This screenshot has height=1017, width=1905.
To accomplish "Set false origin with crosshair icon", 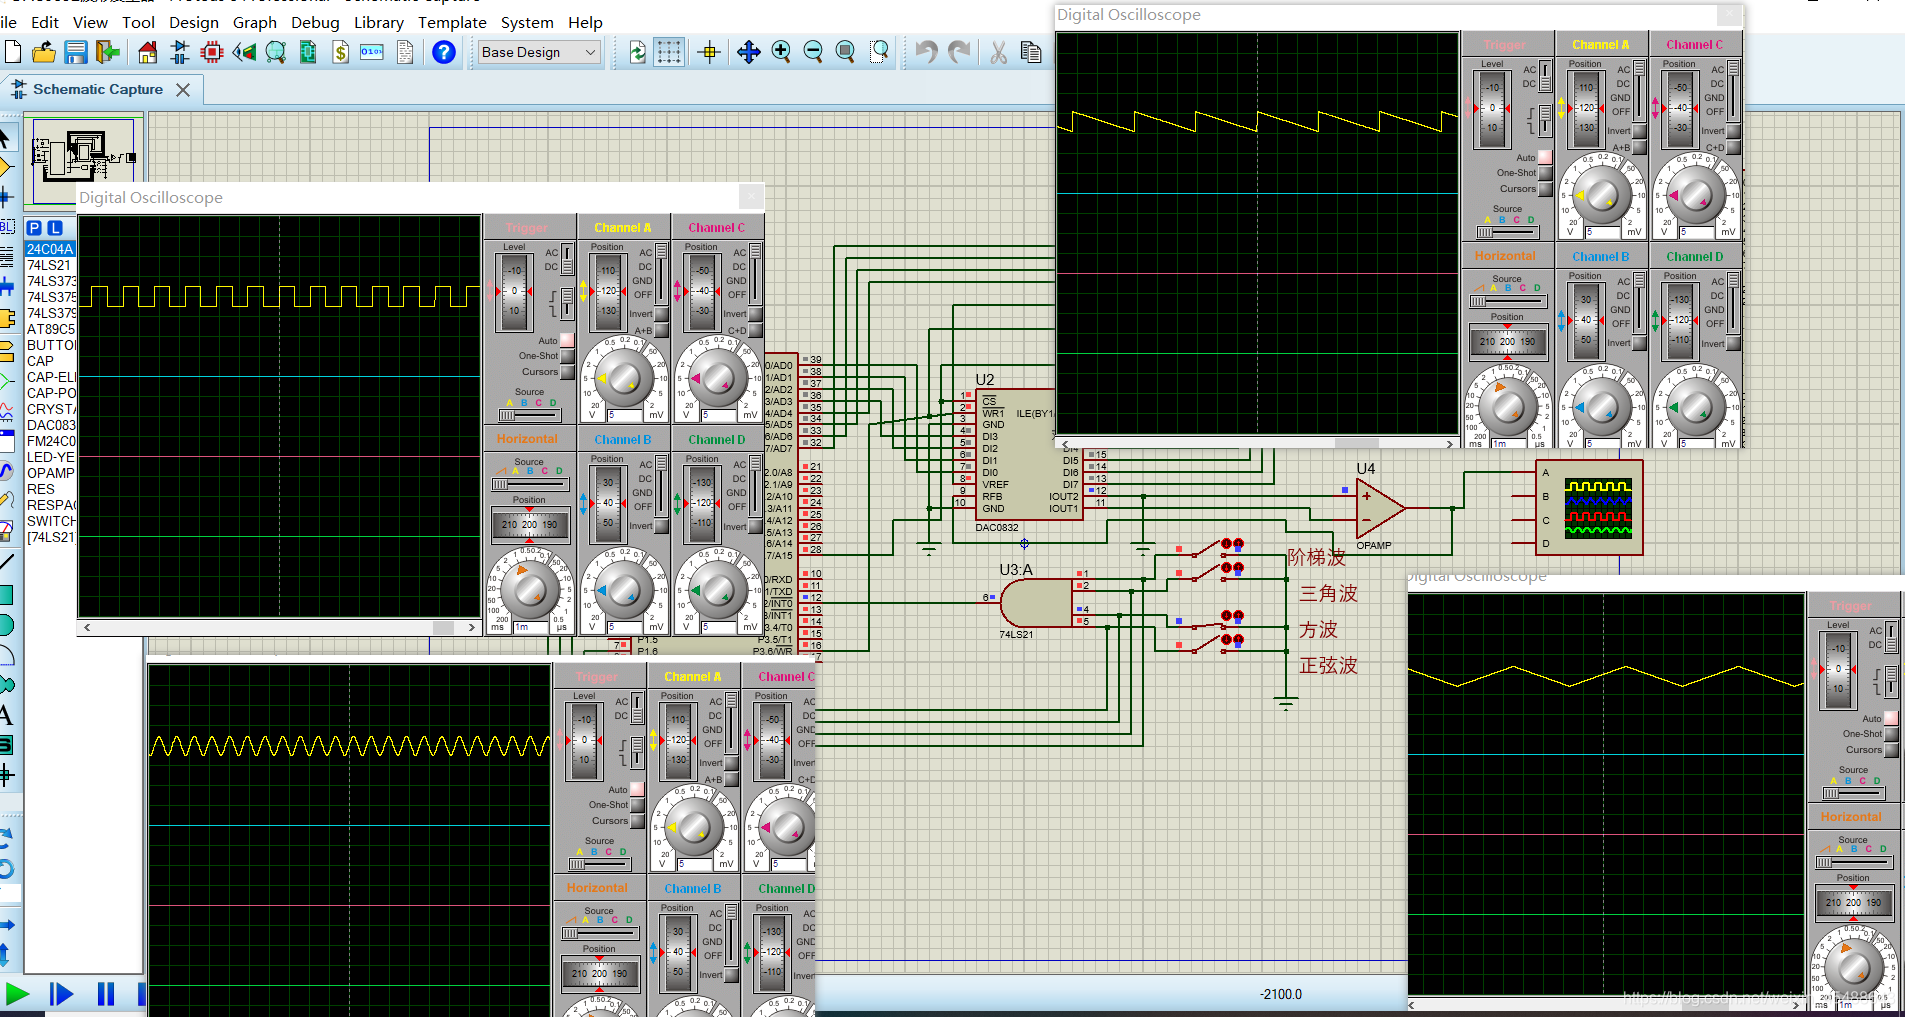I will (709, 52).
